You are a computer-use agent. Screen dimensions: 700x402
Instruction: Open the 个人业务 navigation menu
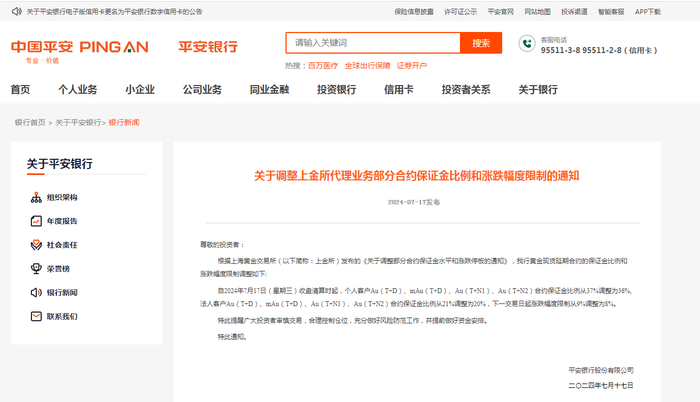(78, 90)
